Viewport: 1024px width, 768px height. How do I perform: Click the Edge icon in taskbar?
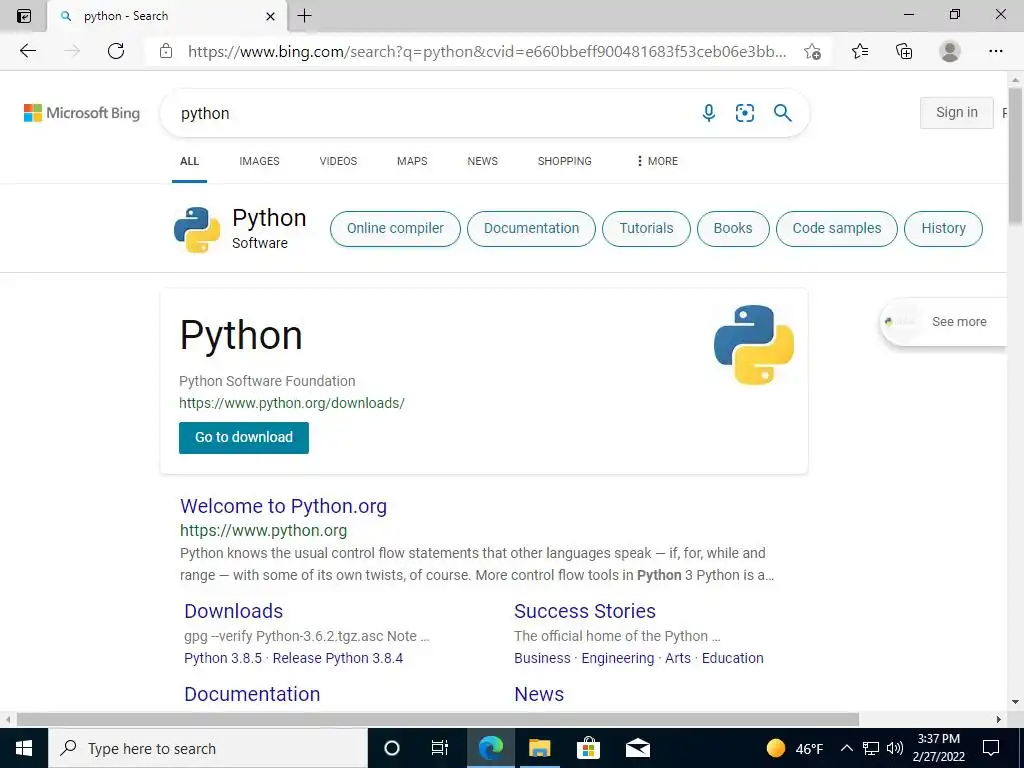point(490,748)
